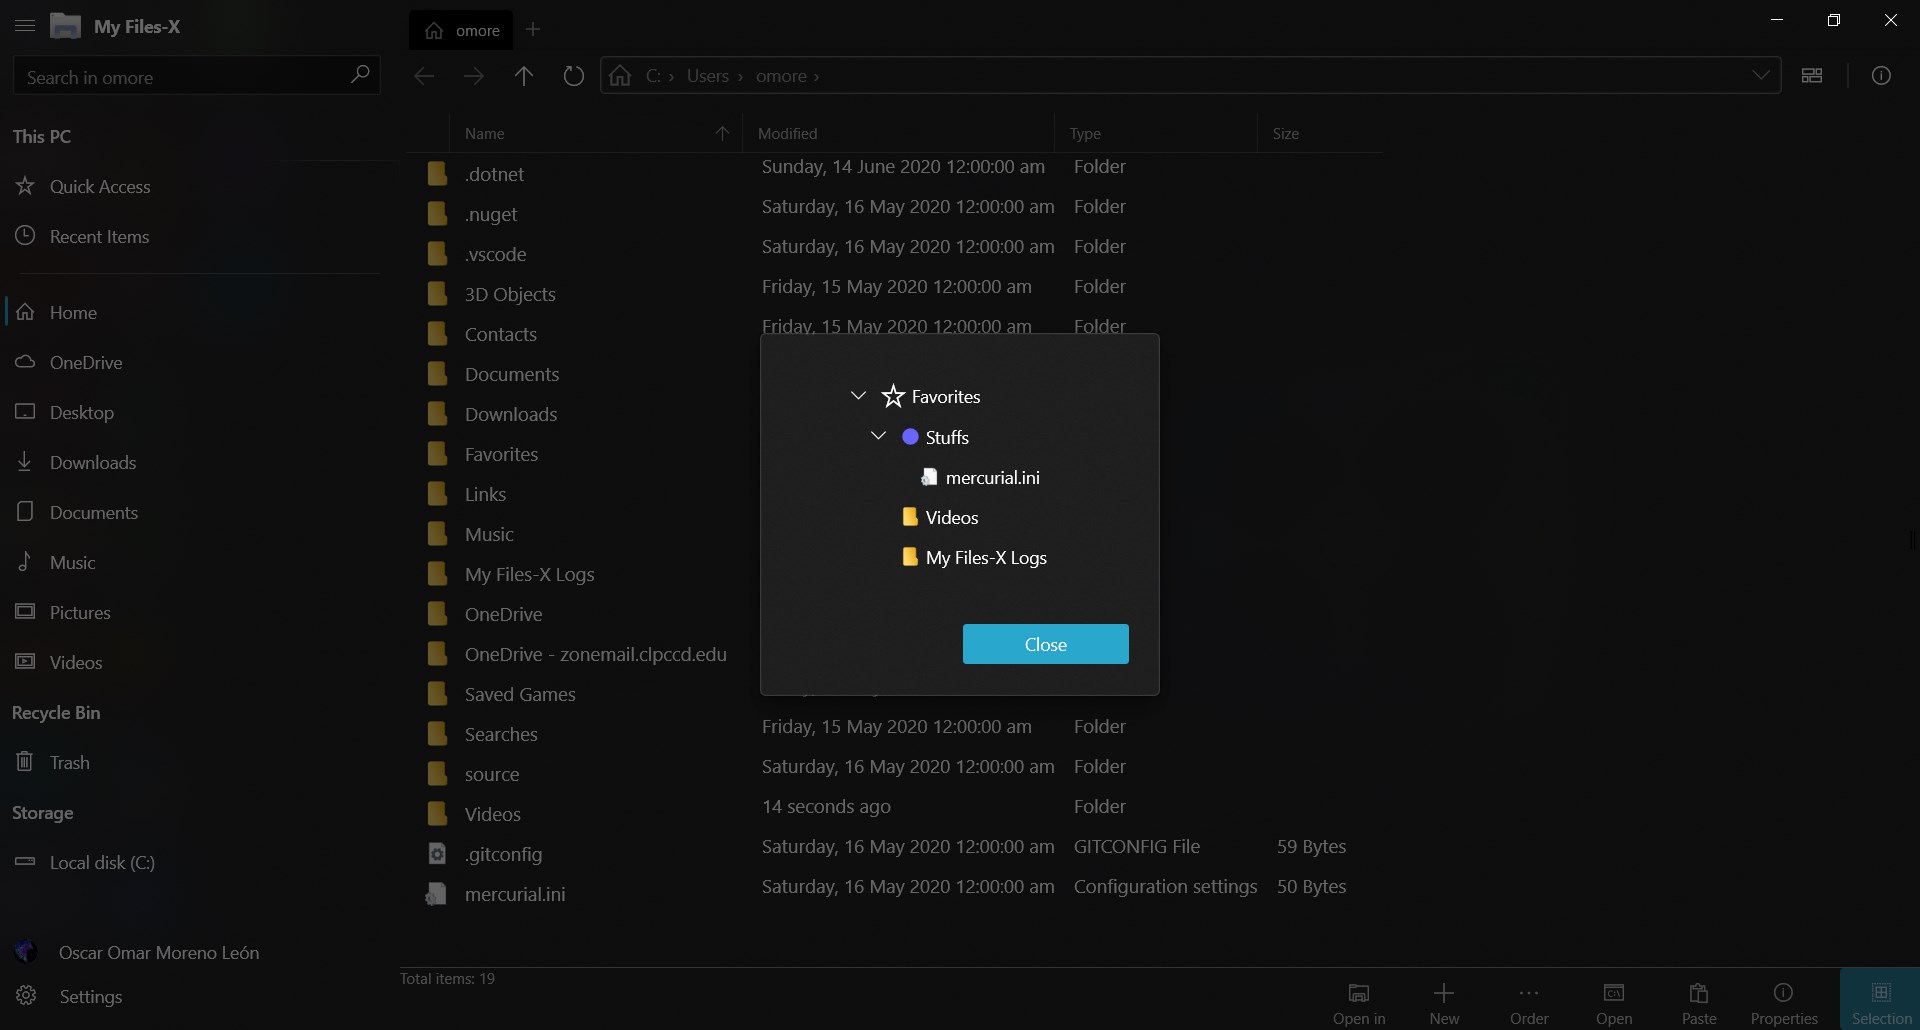This screenshot has height=1030, width=1920.
Task: Open the app info panel
Action: (1883, 75)
